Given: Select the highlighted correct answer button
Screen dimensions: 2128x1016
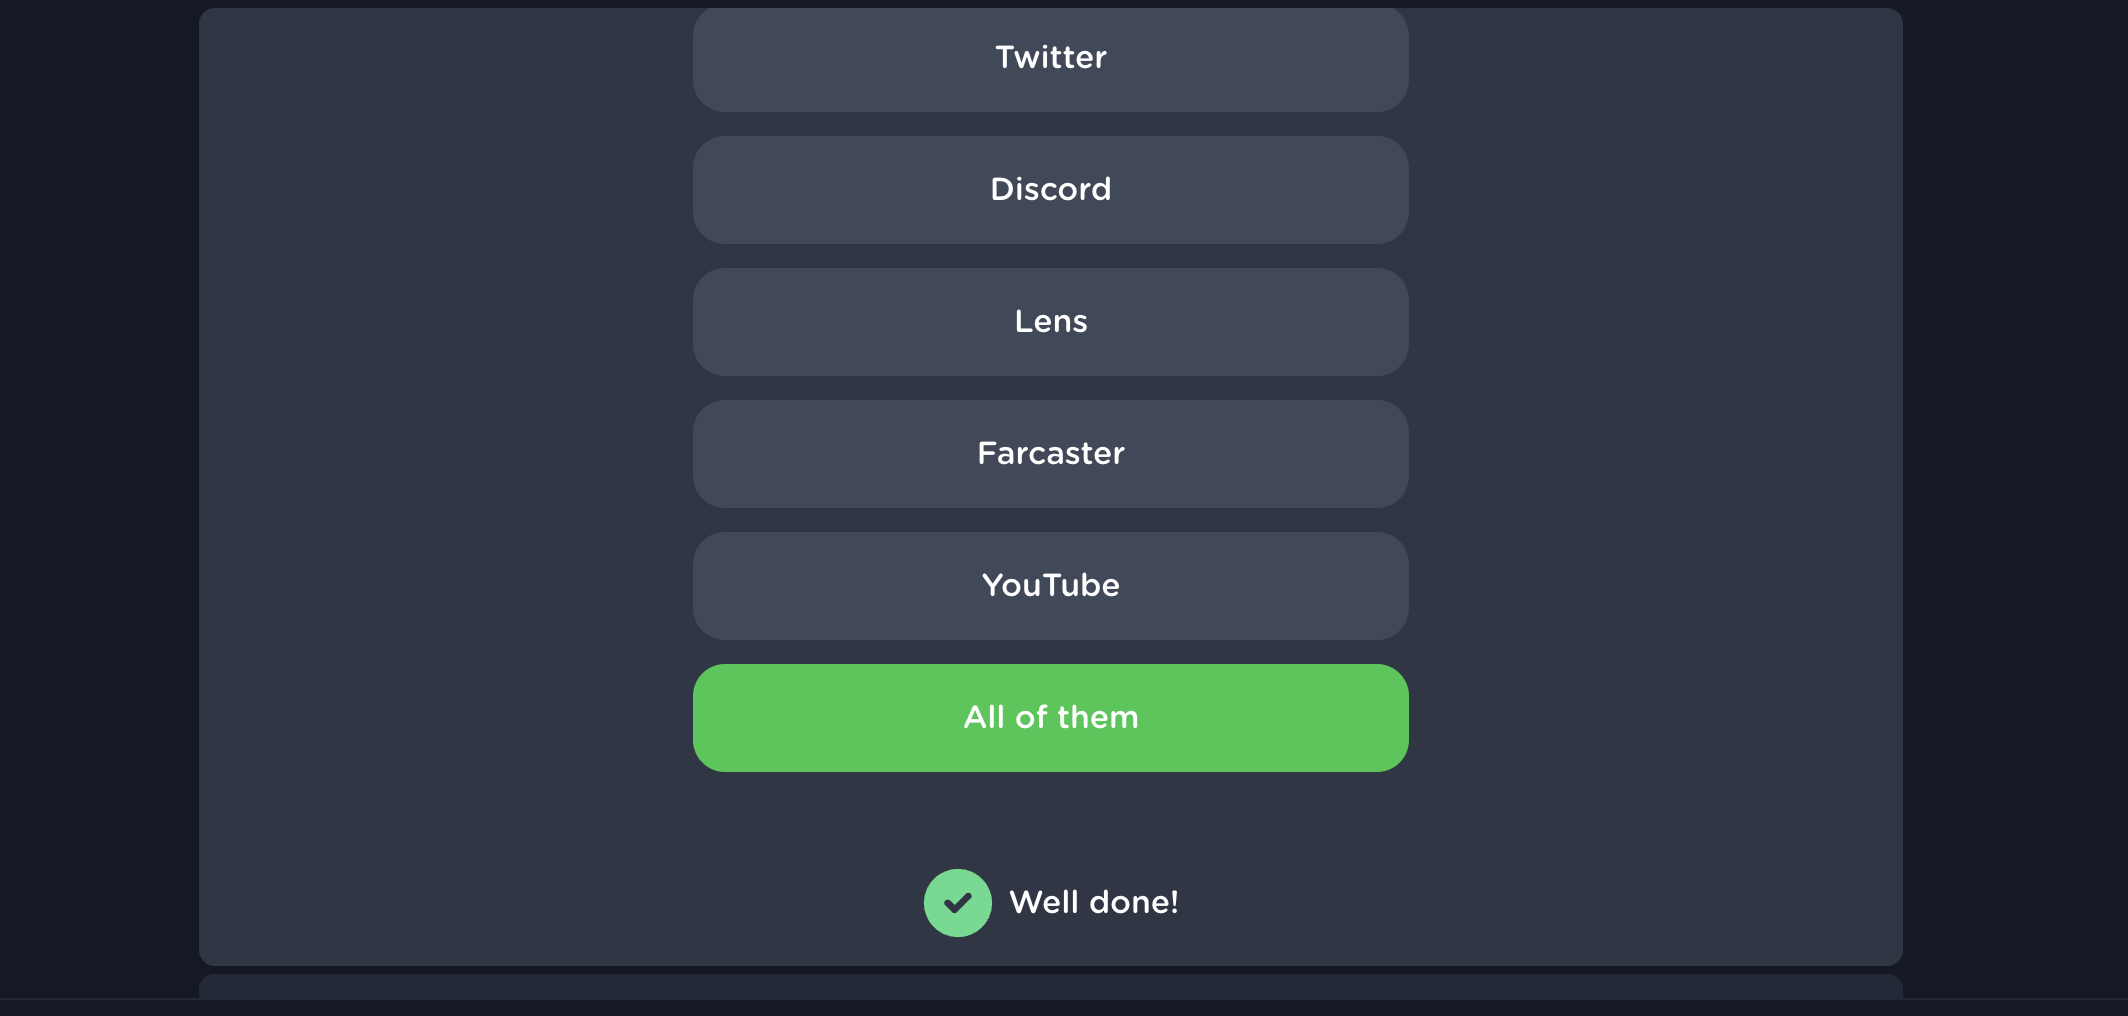Looking at the screenshot, I should (x=1050, y=718).
